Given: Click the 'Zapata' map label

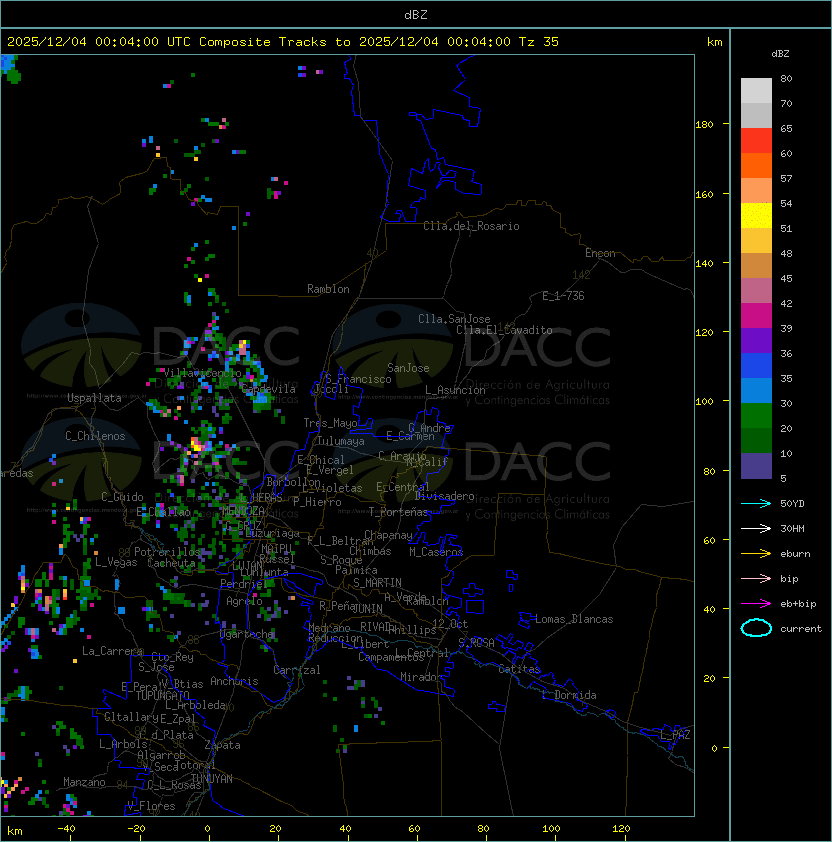Looking at the screenshot, I should click(222, 745).
